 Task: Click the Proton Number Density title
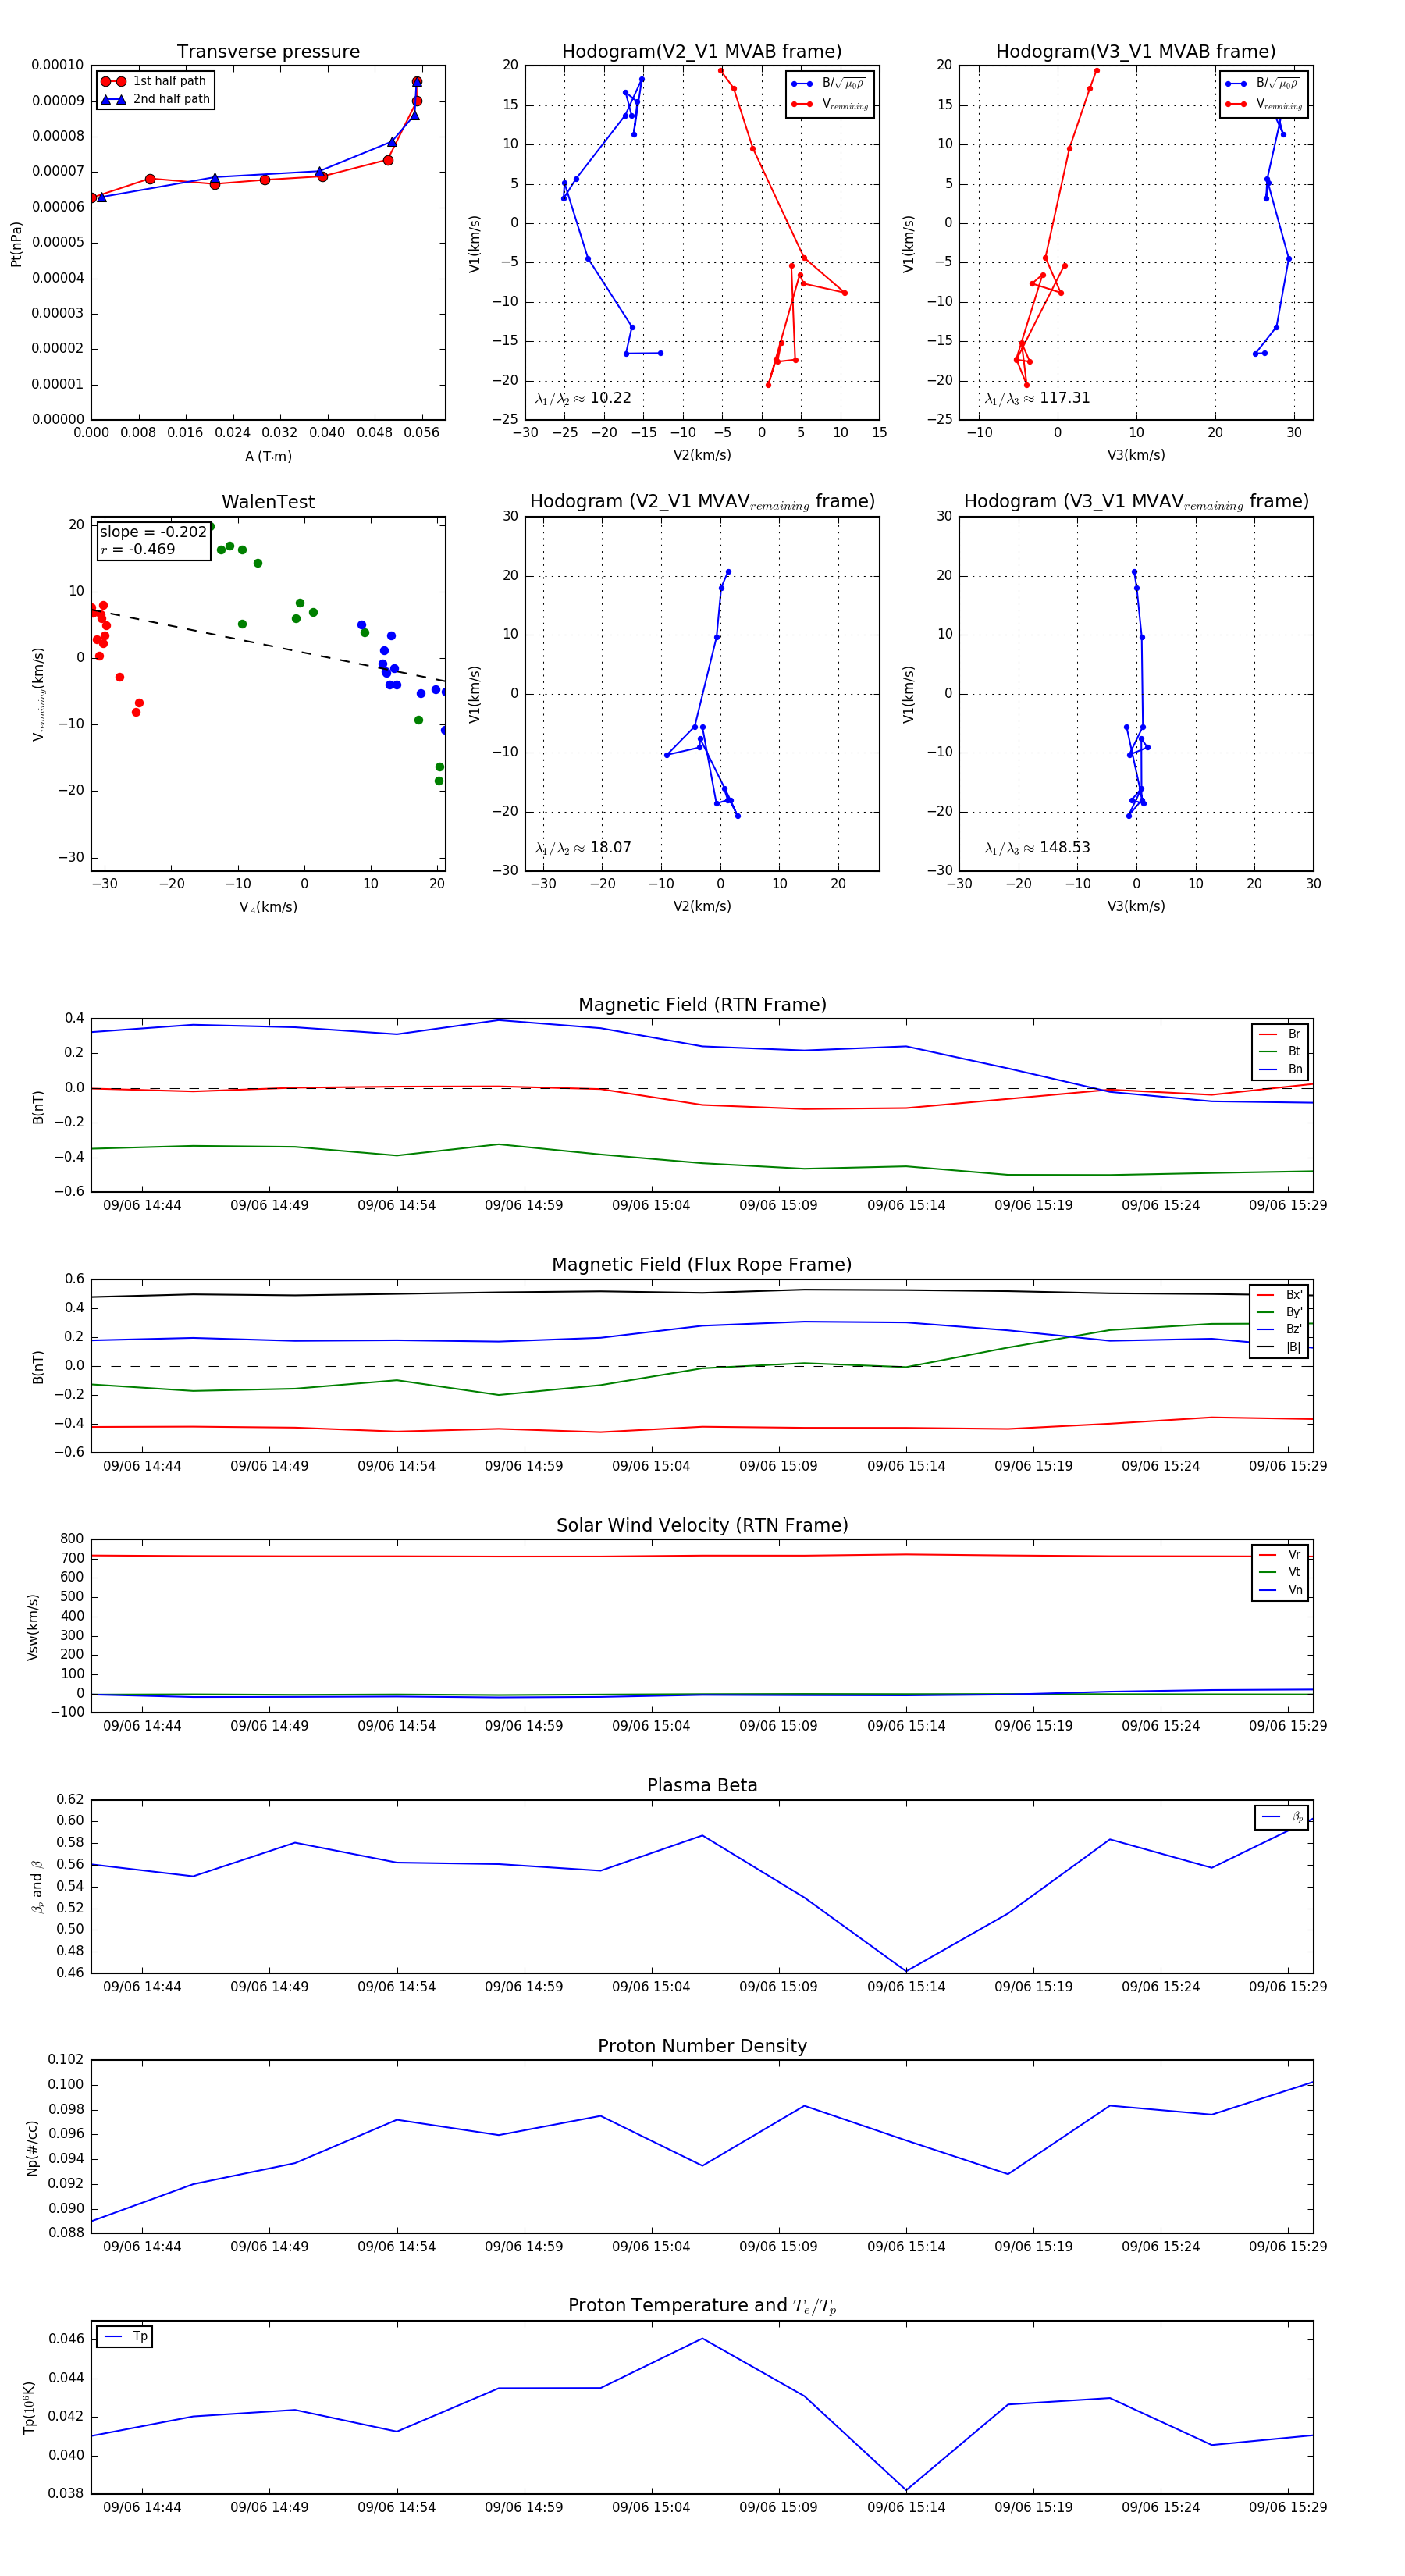tap(702, 2046)
